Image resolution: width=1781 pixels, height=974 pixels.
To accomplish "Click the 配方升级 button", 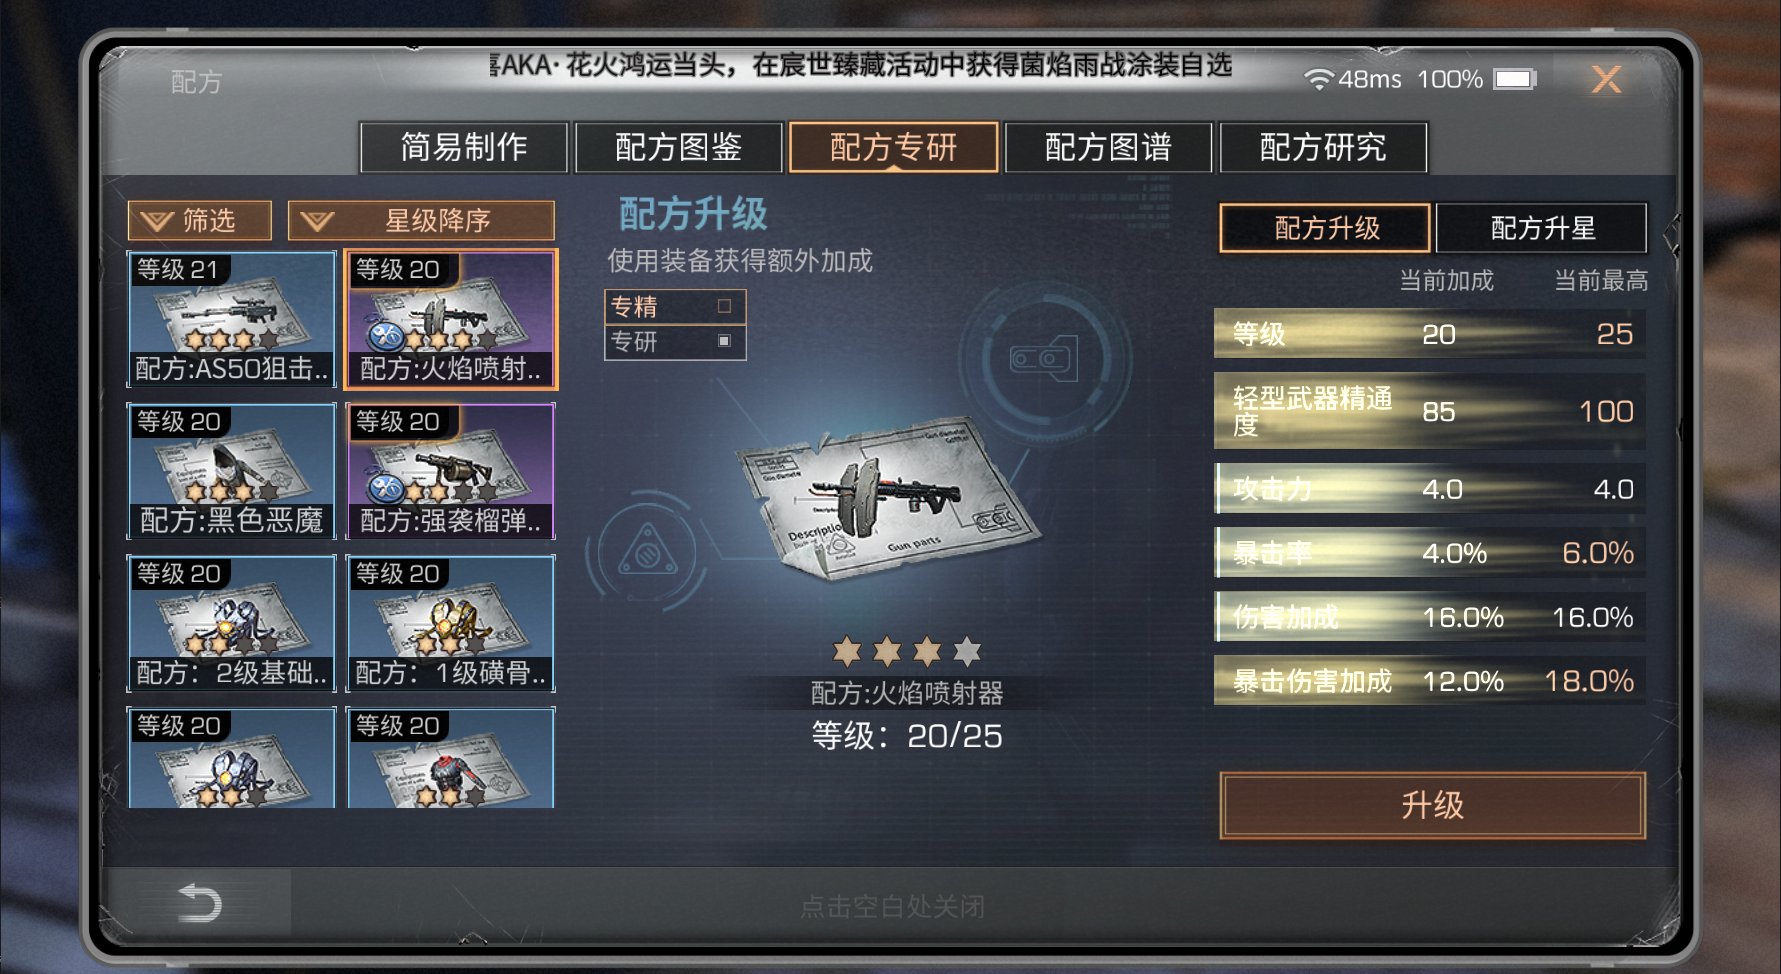I will coord(1326,228).
